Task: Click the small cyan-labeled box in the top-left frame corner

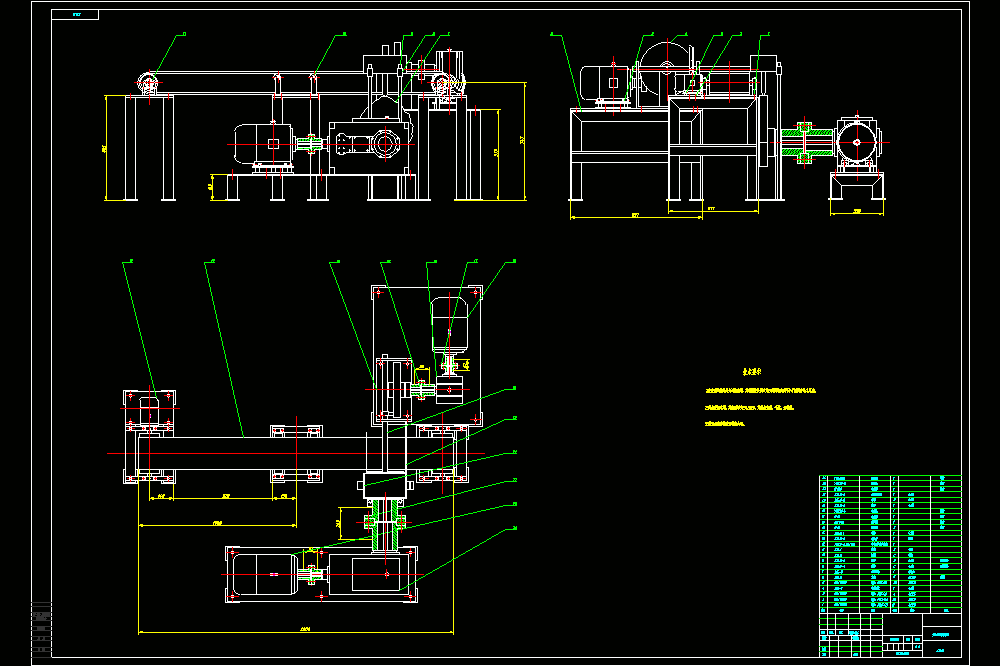Action: pyautogui.click(x=75, y=15)
